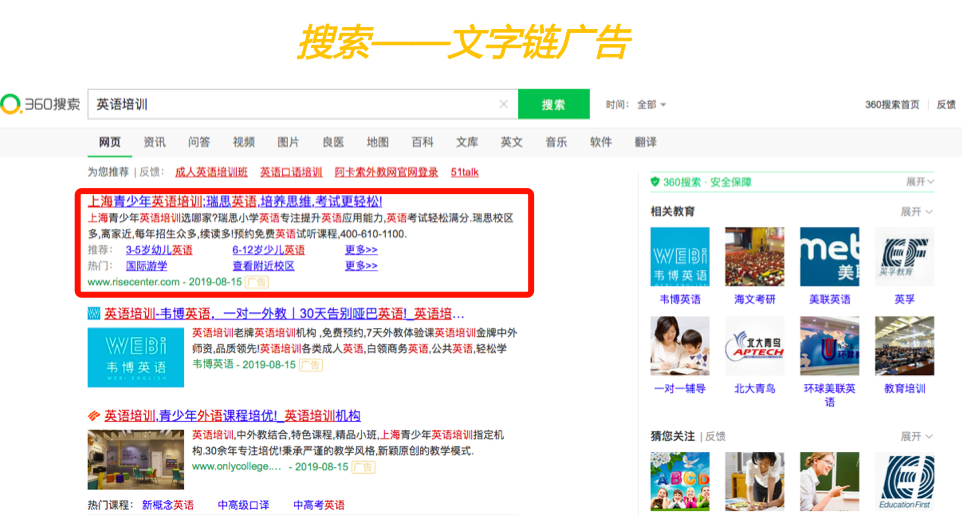
Task: Select the 网页 tab
Action: (x=110, y=142)
